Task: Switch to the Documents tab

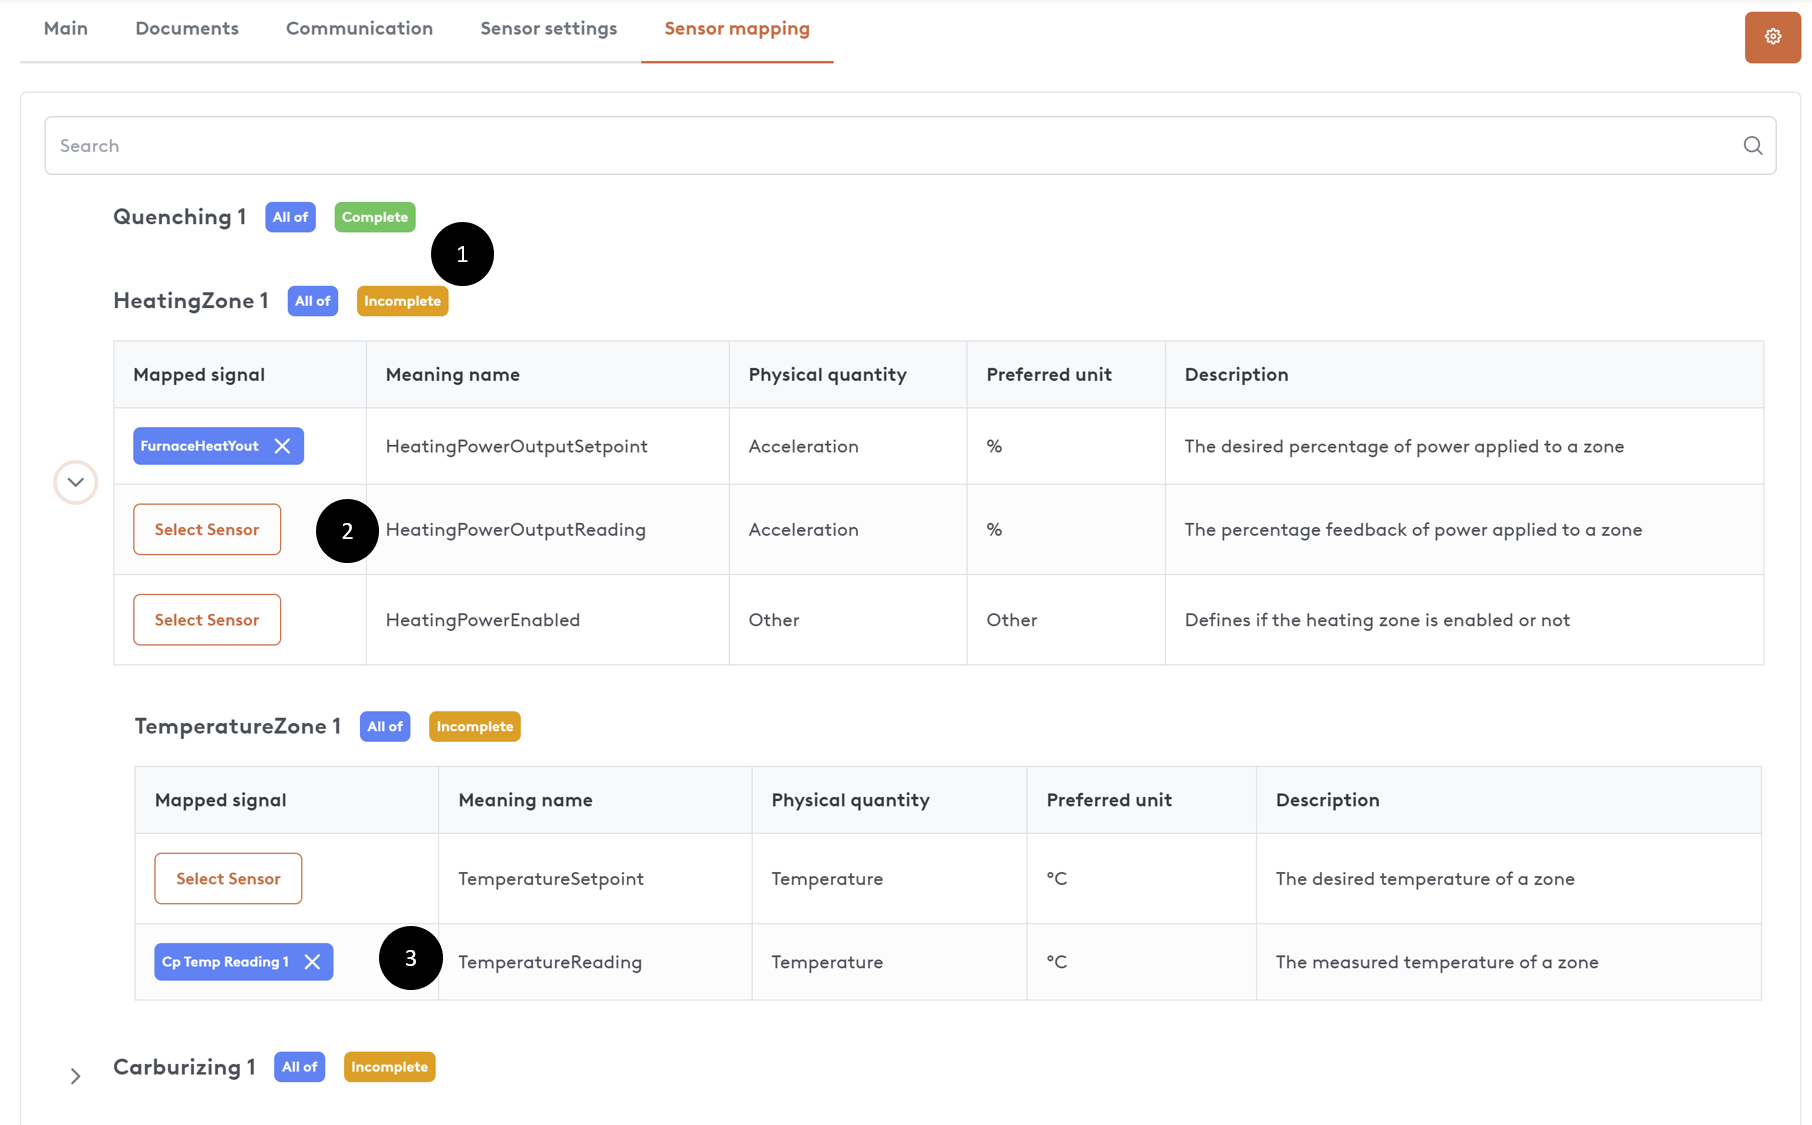Action: click(187, 29)
